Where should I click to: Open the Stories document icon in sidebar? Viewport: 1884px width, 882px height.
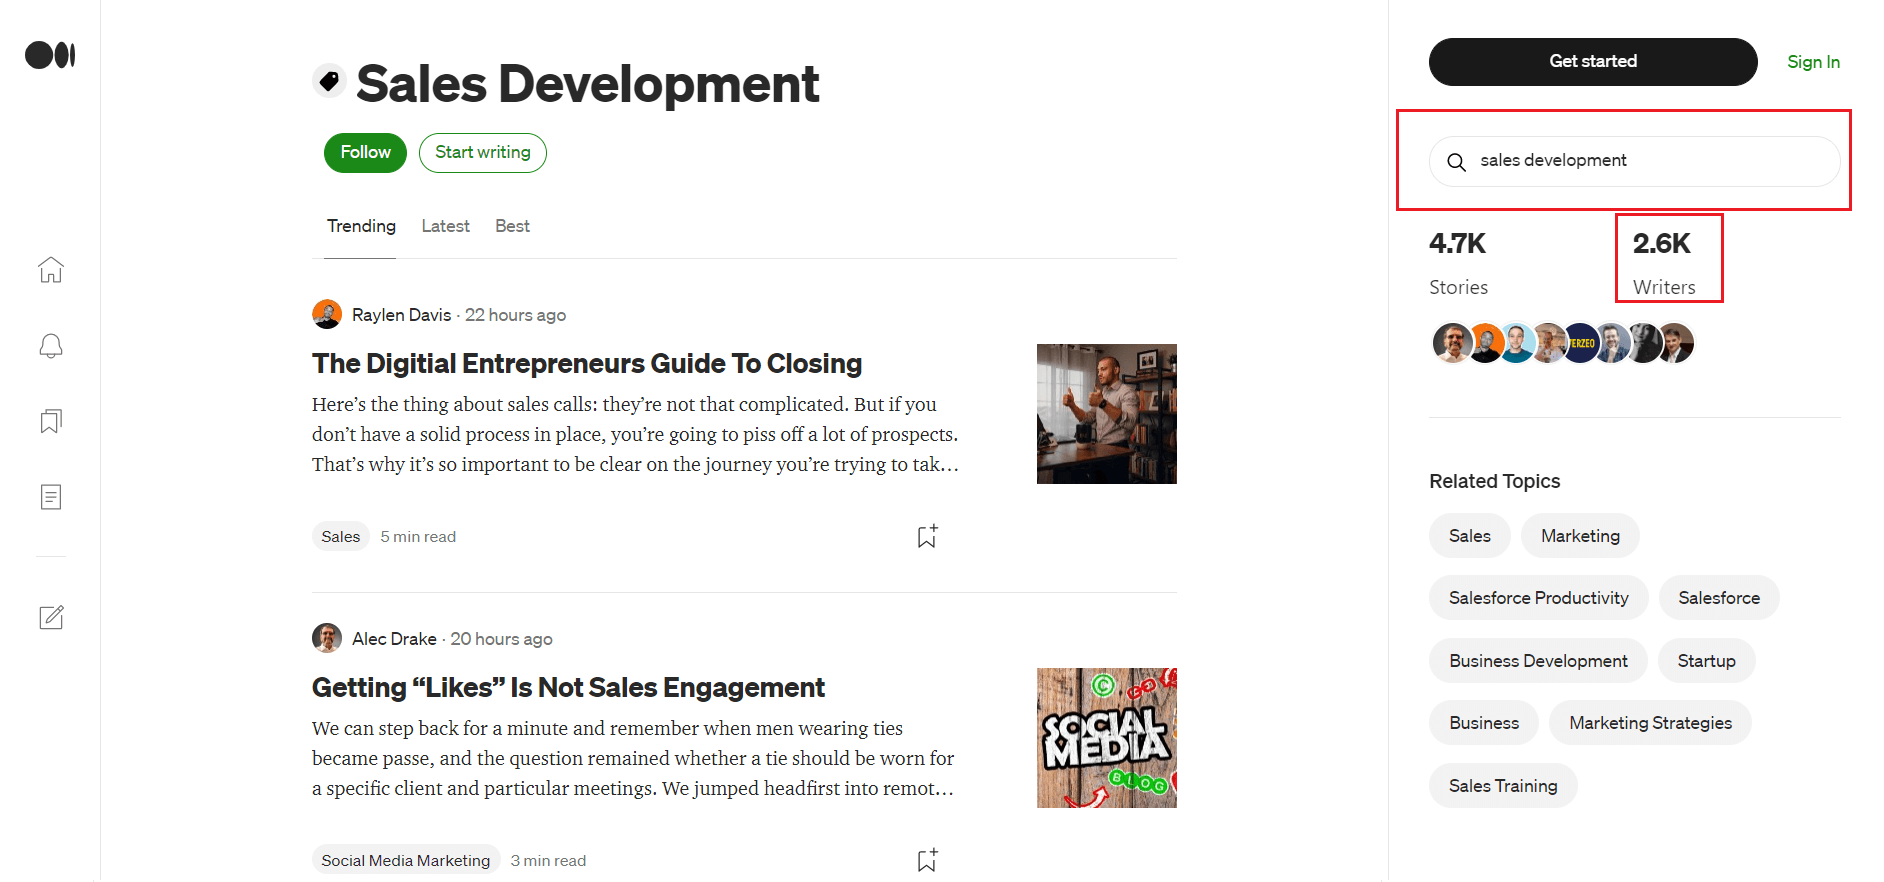(51, 497)
